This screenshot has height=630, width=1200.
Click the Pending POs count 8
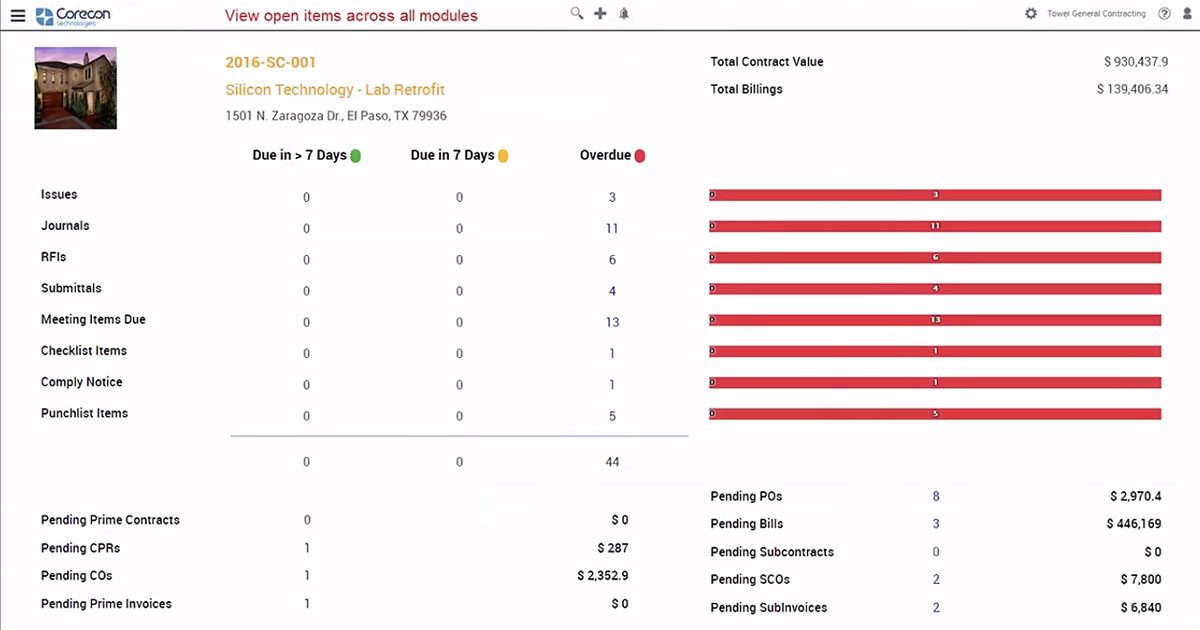pyautogui.click(x=936, y=497)
